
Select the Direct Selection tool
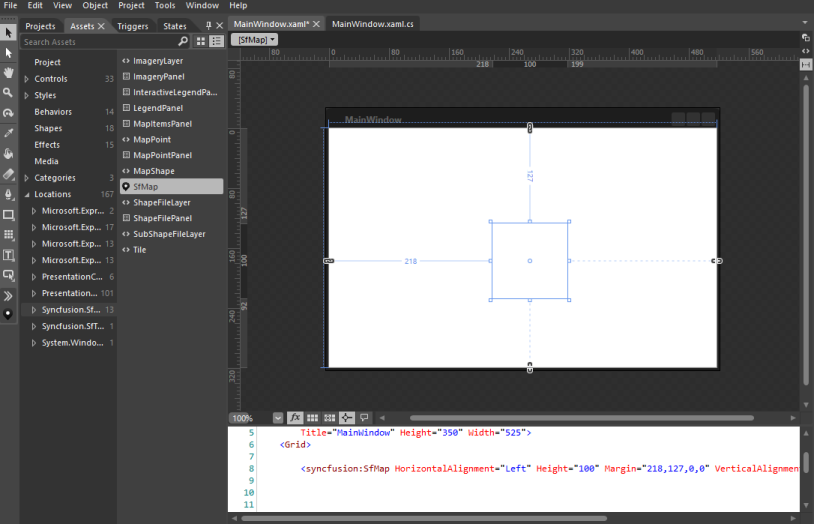click(x=8, y=53)
